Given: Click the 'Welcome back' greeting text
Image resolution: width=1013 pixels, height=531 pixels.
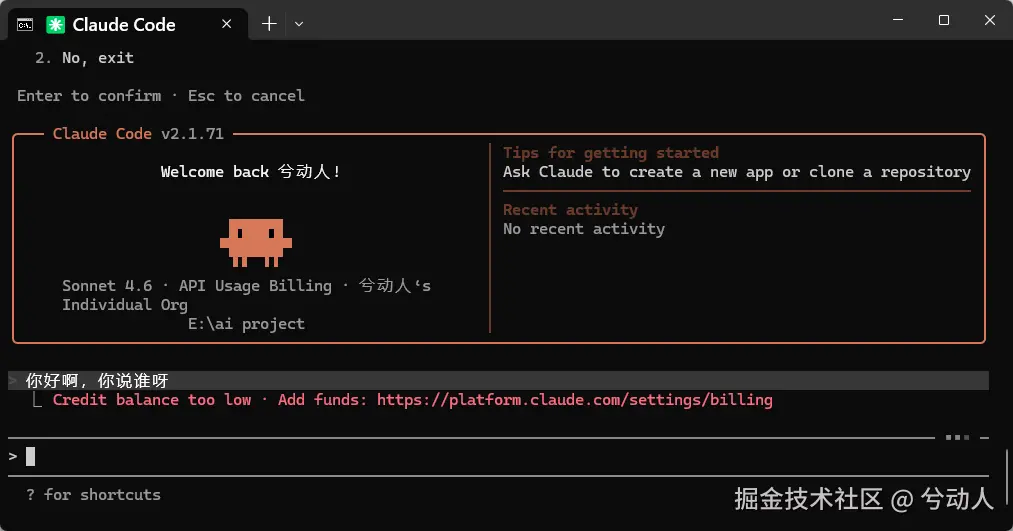Looking at the screenshot, I should [250, 172].
